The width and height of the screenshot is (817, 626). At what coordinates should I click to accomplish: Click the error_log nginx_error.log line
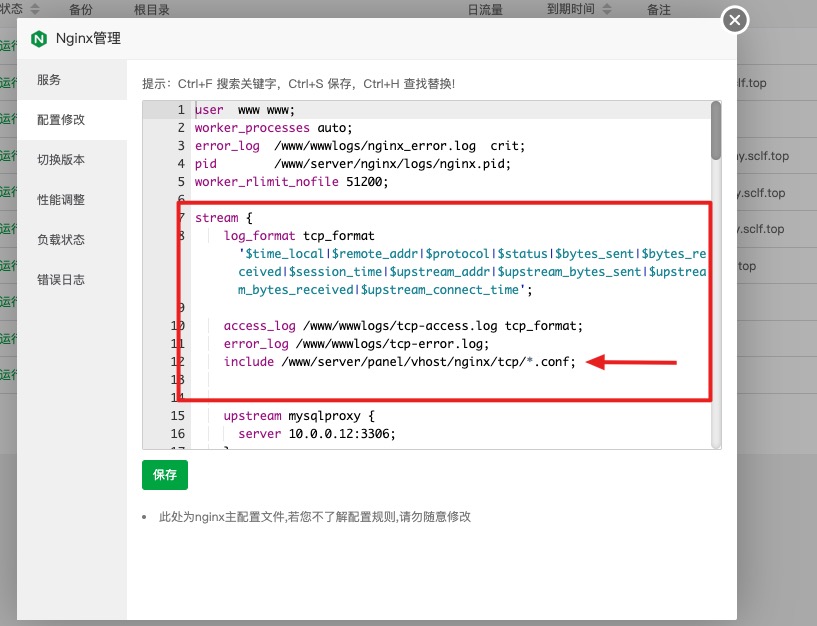tap(360, 146)
